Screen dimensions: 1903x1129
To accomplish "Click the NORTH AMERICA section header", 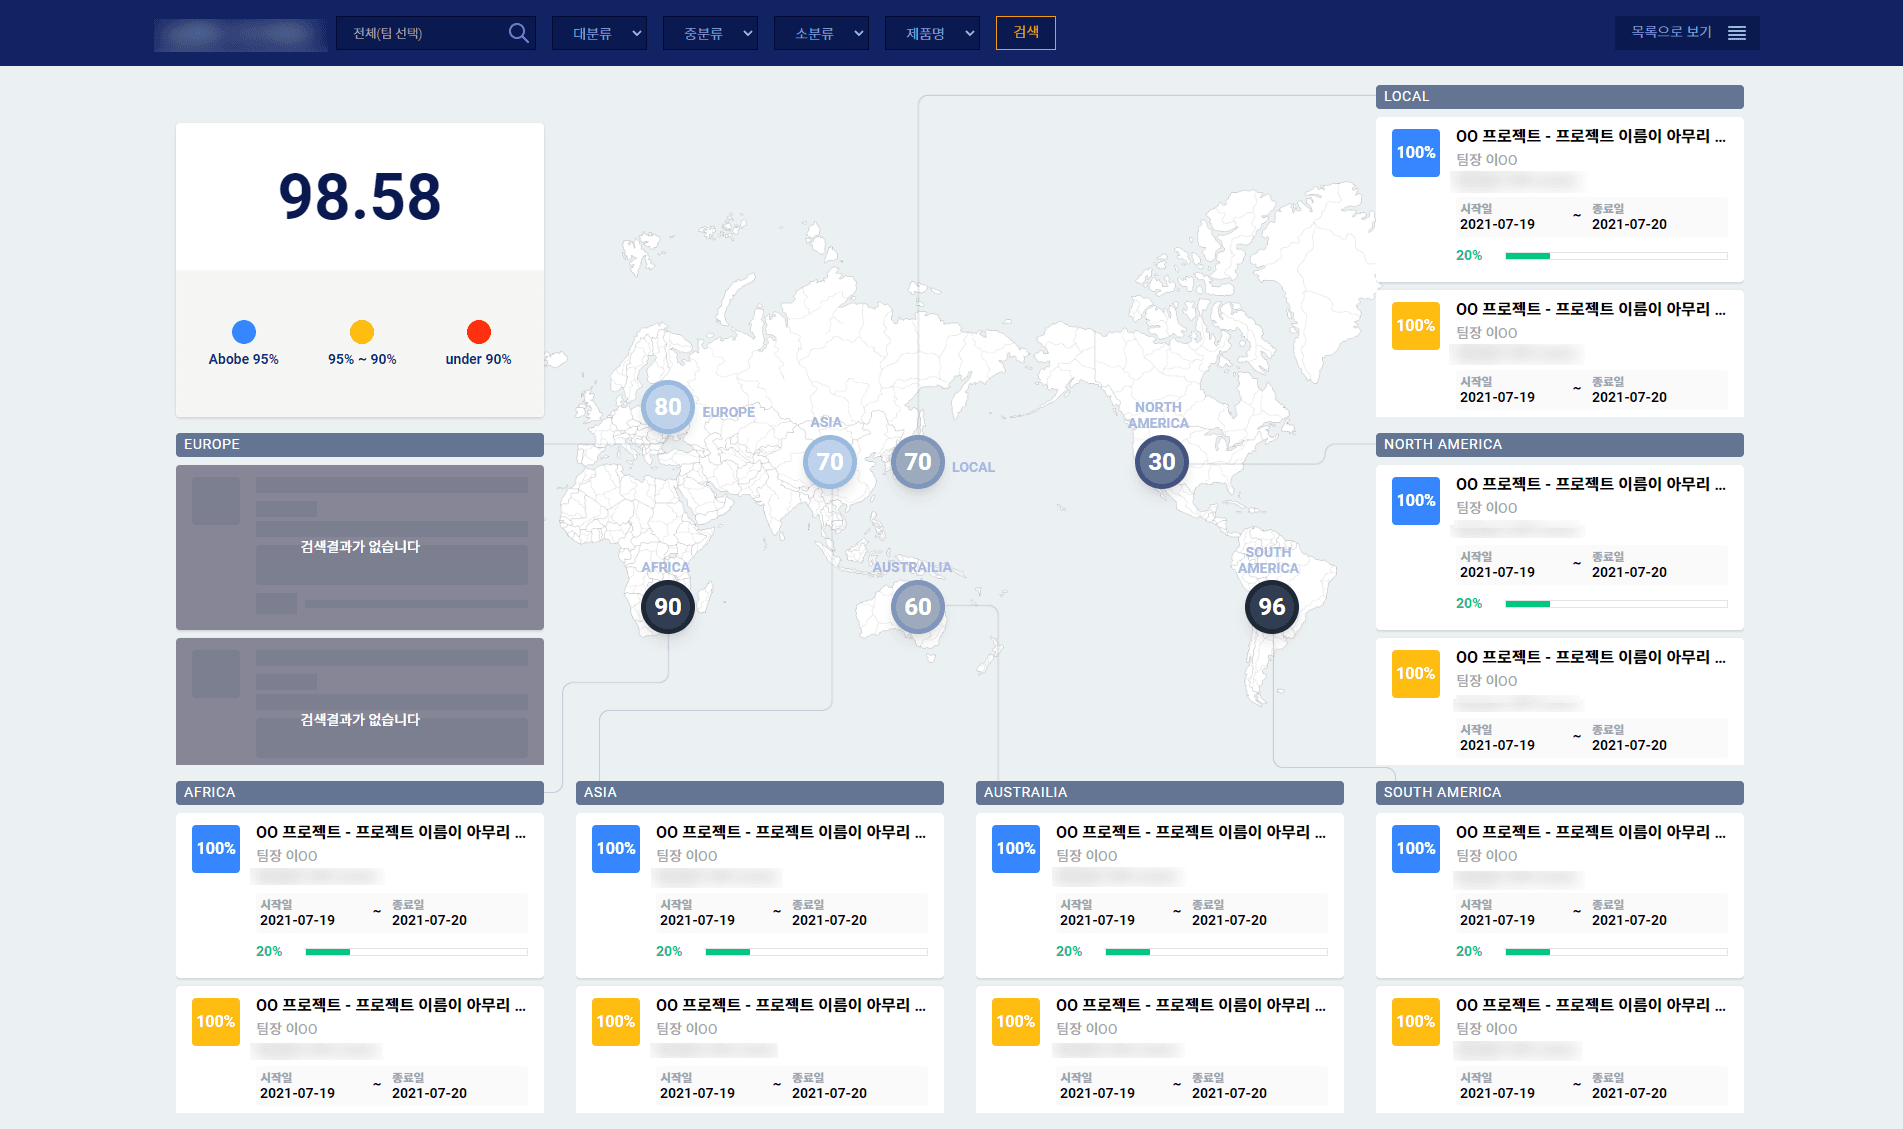I will point(1559,444).
